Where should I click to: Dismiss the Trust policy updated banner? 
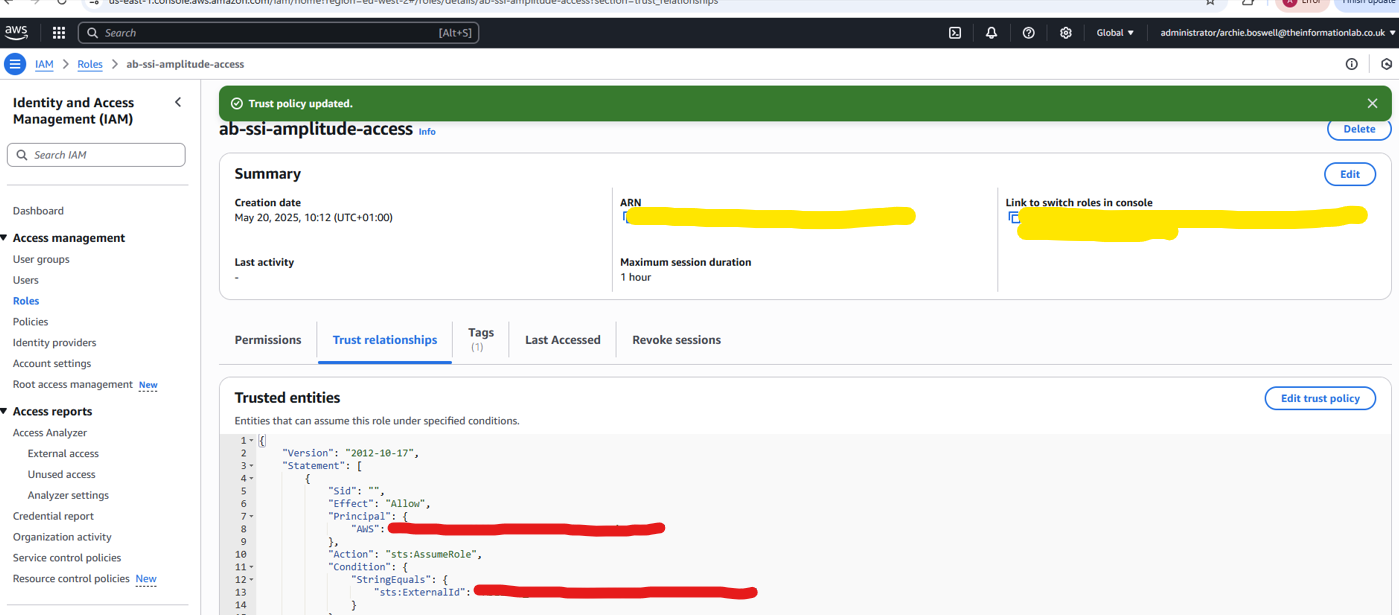[1372, 103]
